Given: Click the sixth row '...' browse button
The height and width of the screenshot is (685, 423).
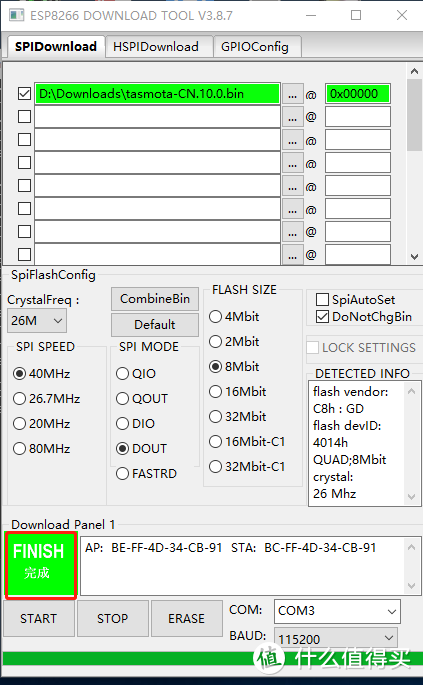Looking at the screenshot, I should (293, 209).
